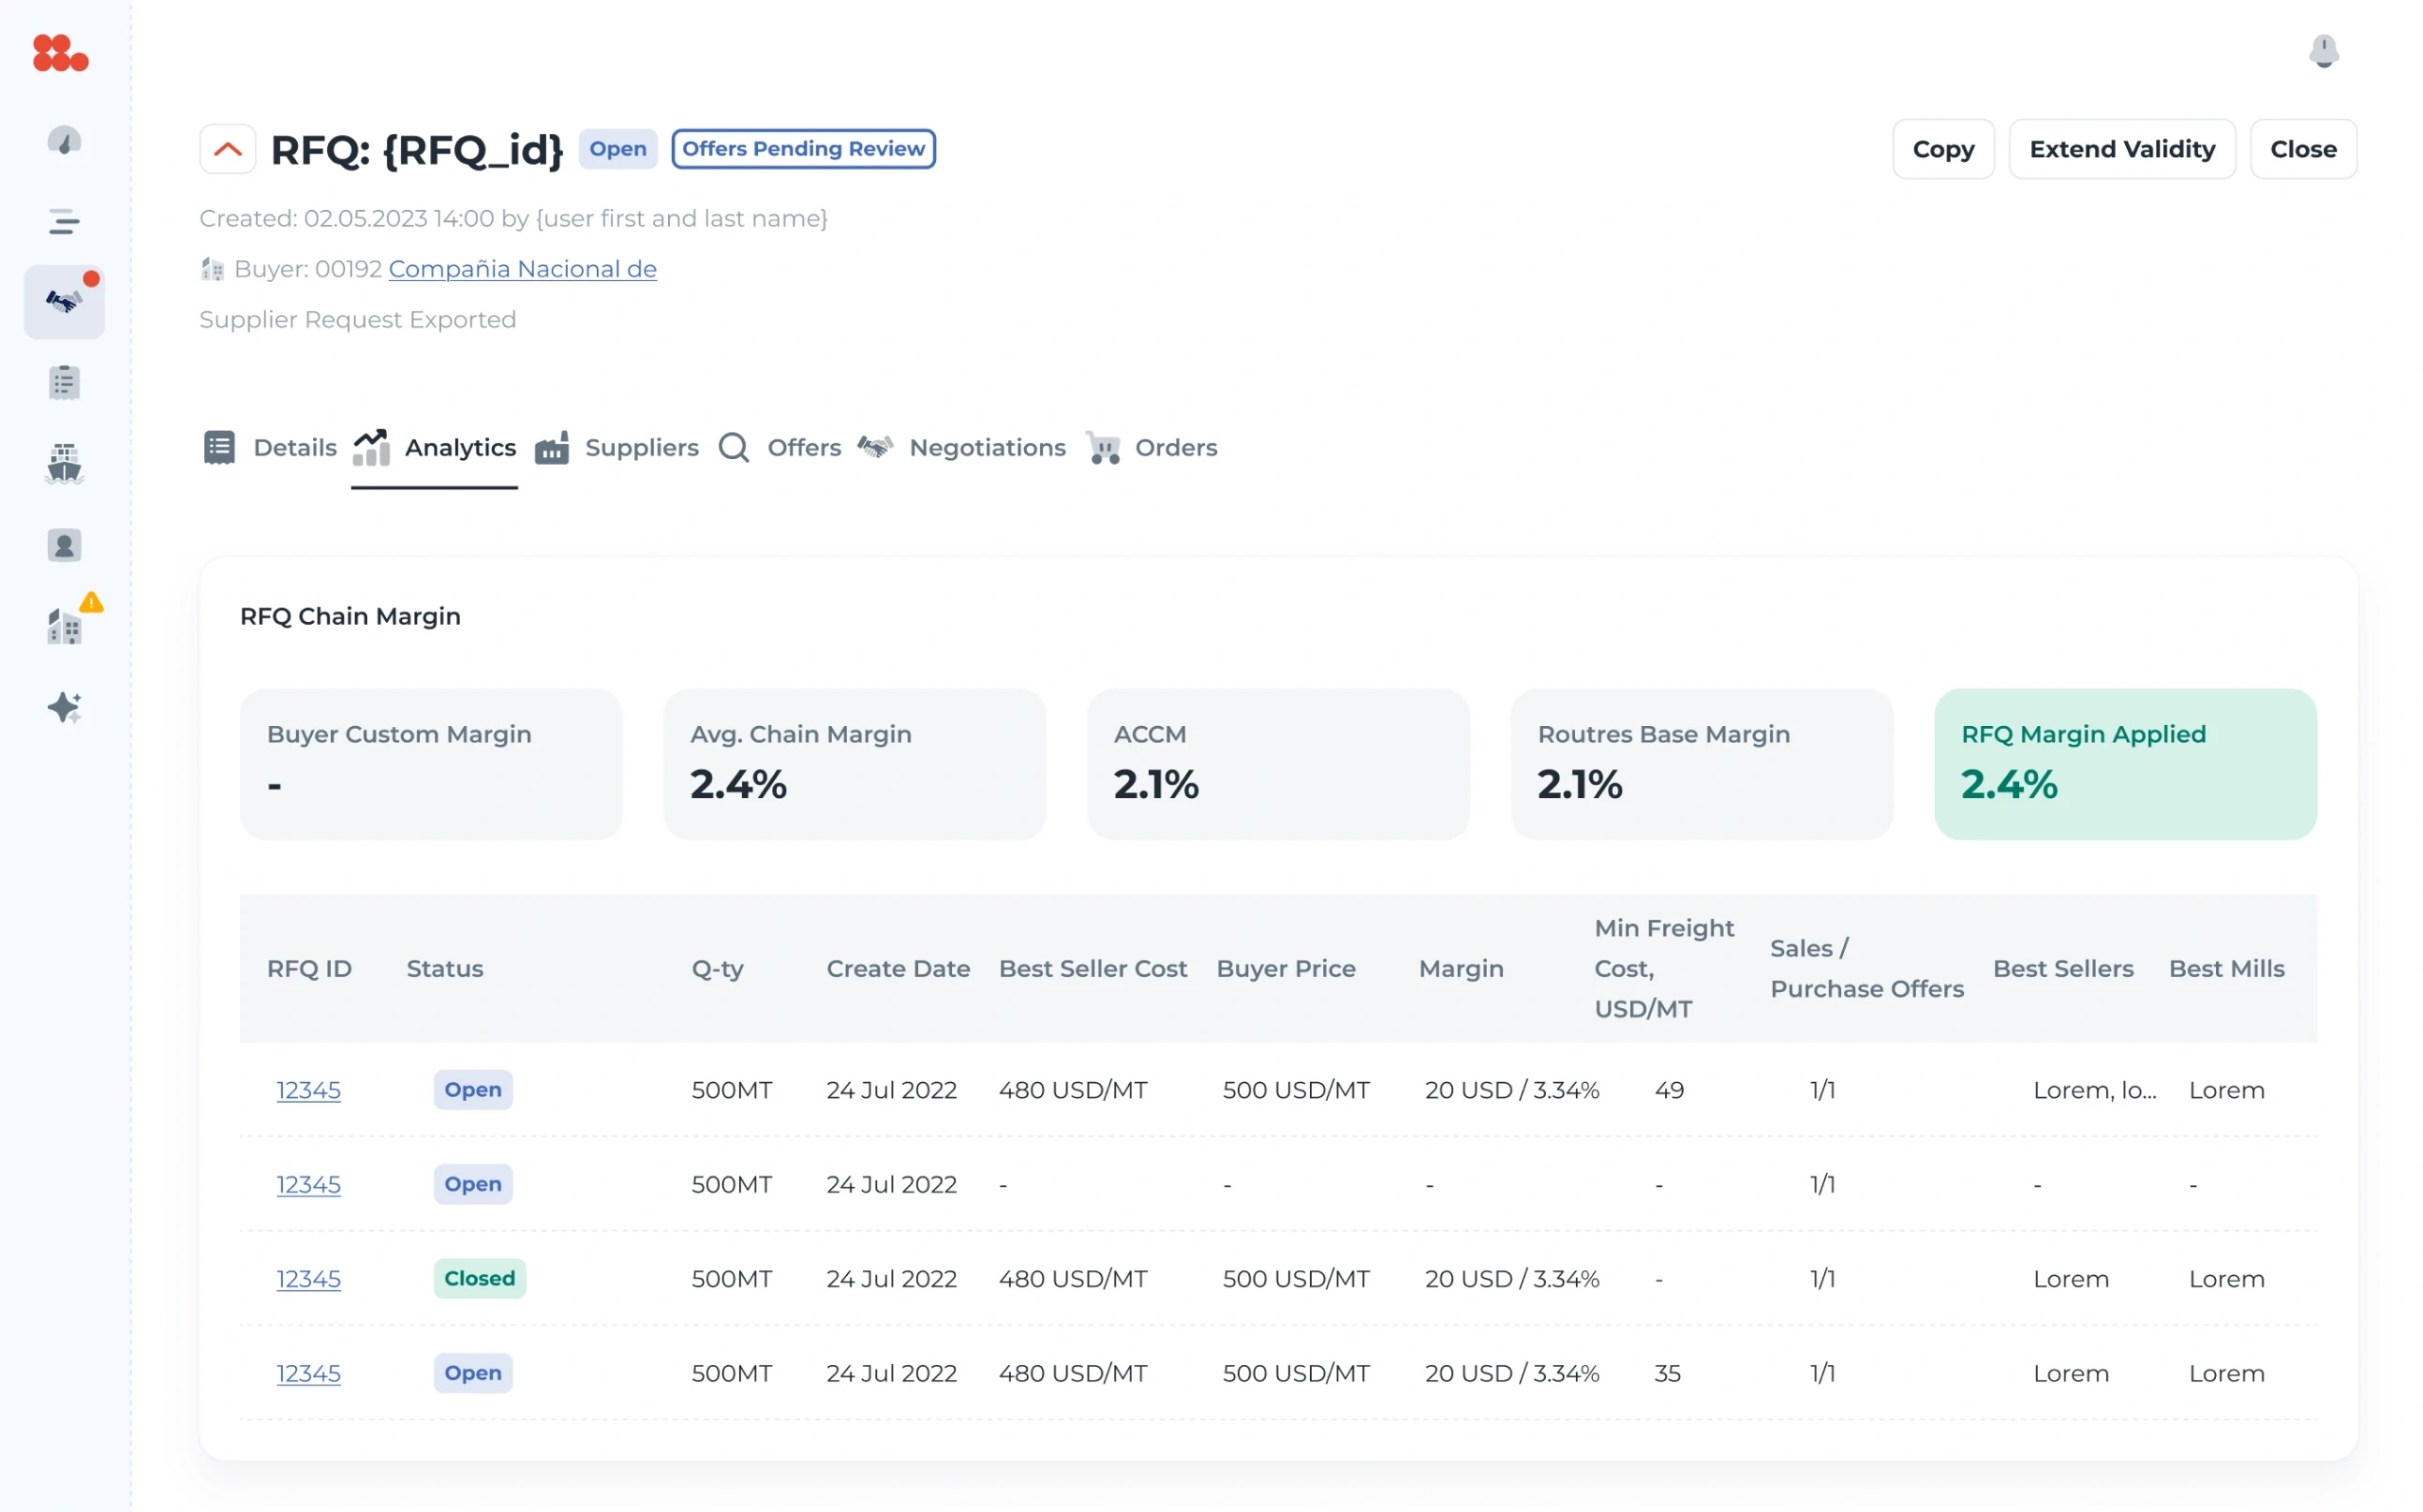Click the Min Freight Cost column header

1664,968
